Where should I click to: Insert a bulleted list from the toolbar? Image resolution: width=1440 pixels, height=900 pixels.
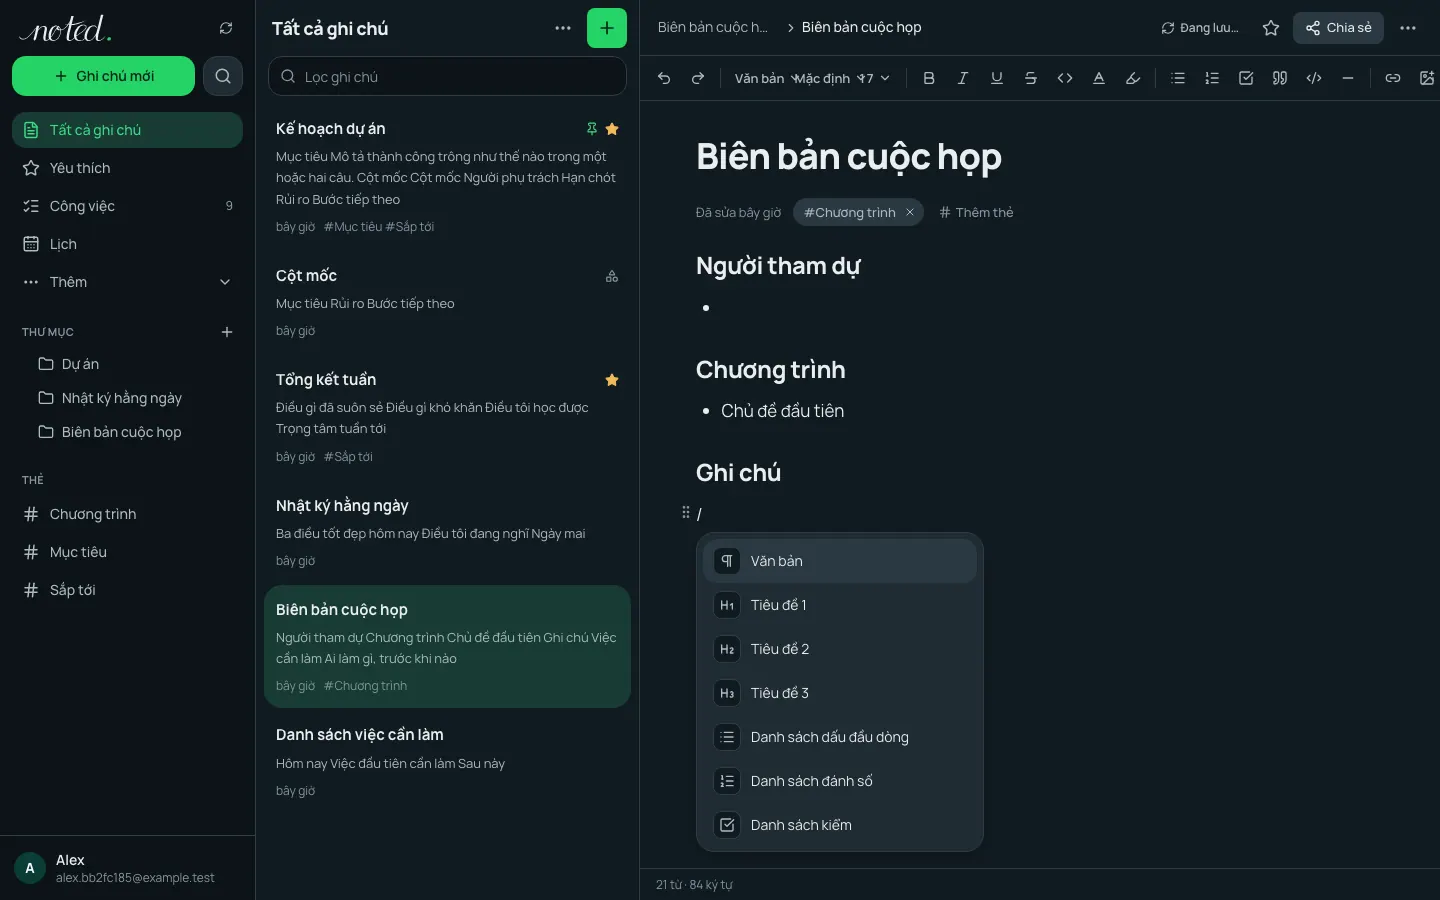1178,78
